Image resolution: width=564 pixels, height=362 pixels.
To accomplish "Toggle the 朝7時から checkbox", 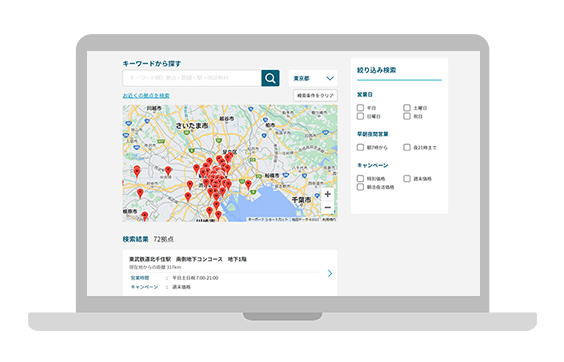I will pos(360,147).
